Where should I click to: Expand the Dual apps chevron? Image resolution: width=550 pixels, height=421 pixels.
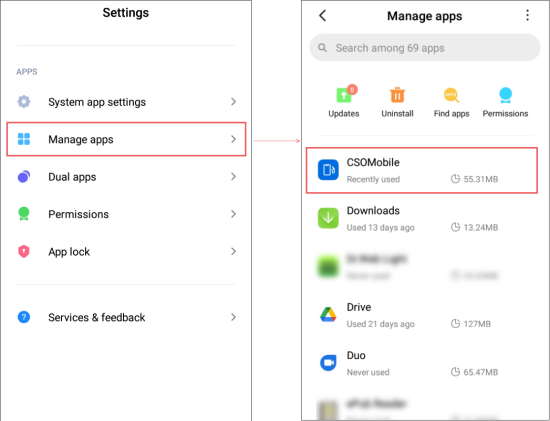[x=233, y=176]
